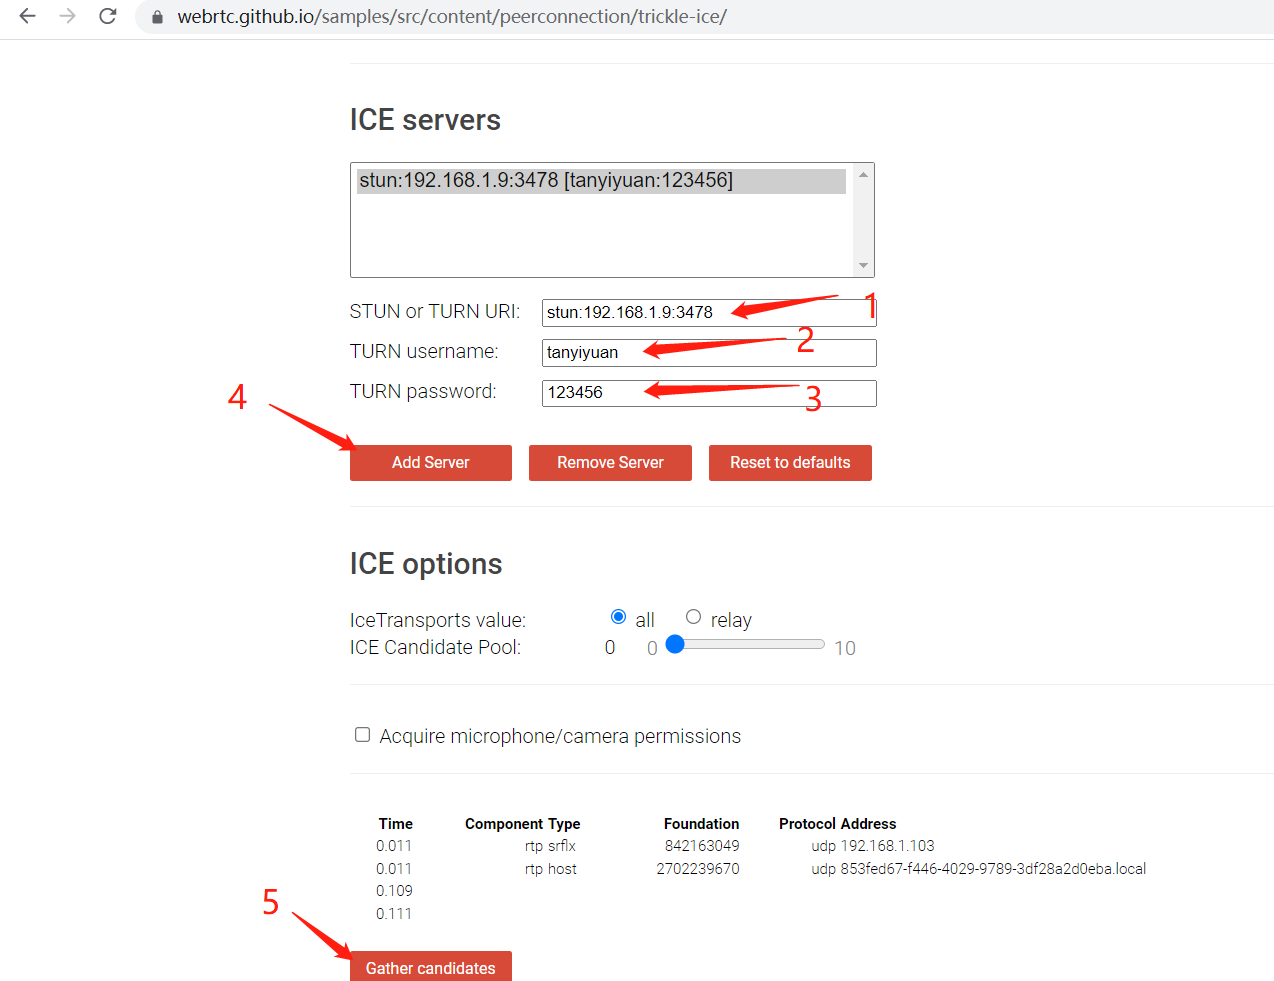Click Reset to defaults

coord(789,462)
